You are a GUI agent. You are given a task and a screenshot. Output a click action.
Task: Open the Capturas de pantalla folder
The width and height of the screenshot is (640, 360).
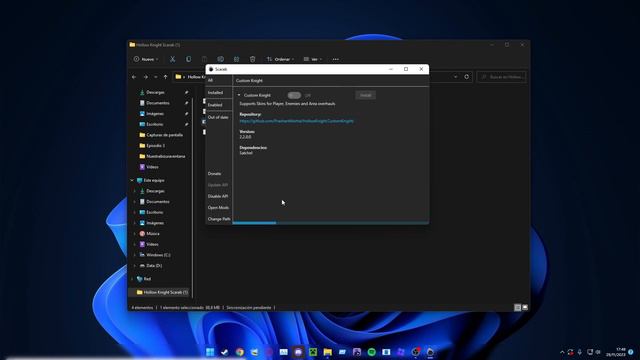161,135
